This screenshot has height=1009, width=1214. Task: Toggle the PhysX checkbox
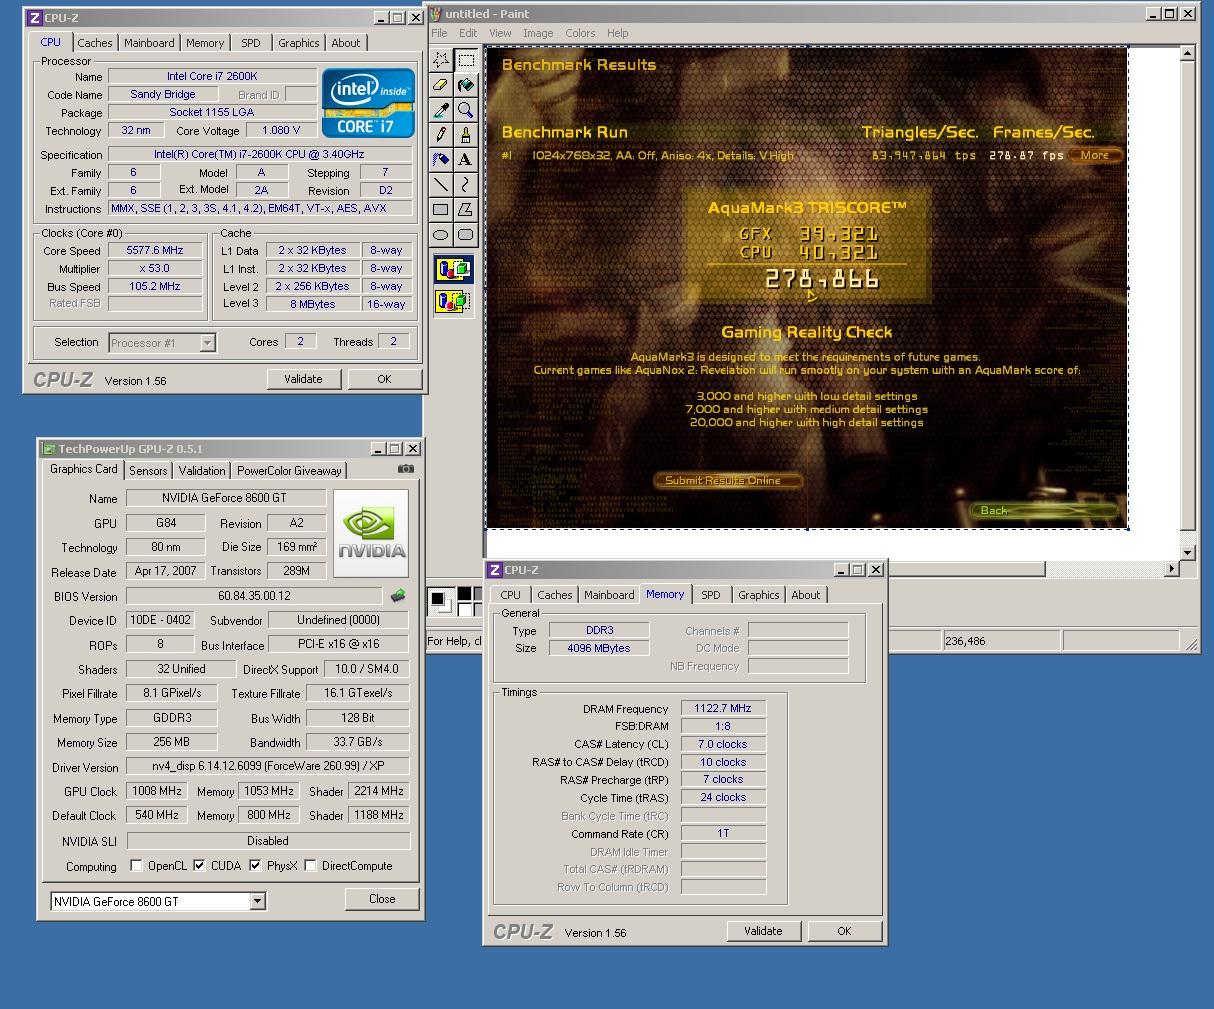(x=255, y=866)
